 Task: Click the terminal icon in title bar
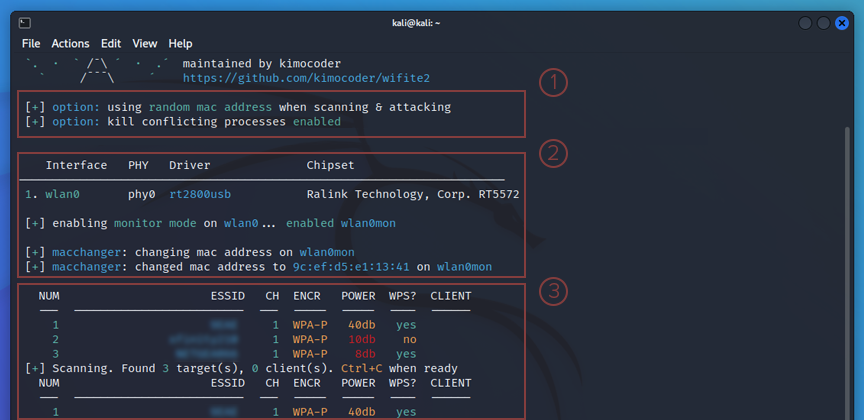click(x=25, y=23)
